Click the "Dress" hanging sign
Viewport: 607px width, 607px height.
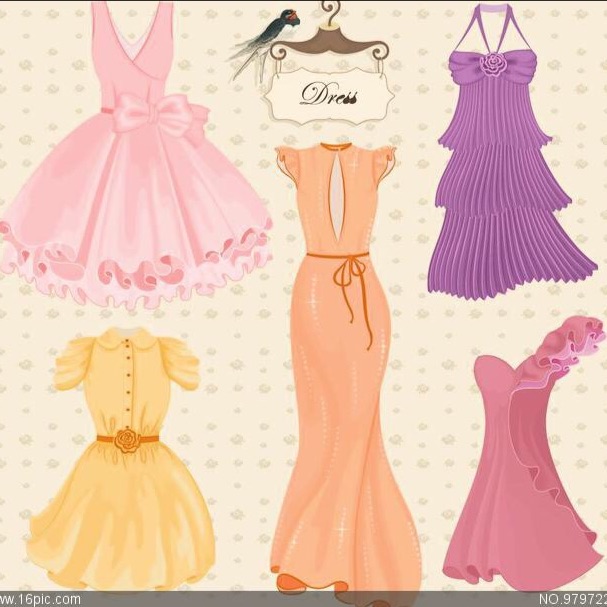[330, 93]
